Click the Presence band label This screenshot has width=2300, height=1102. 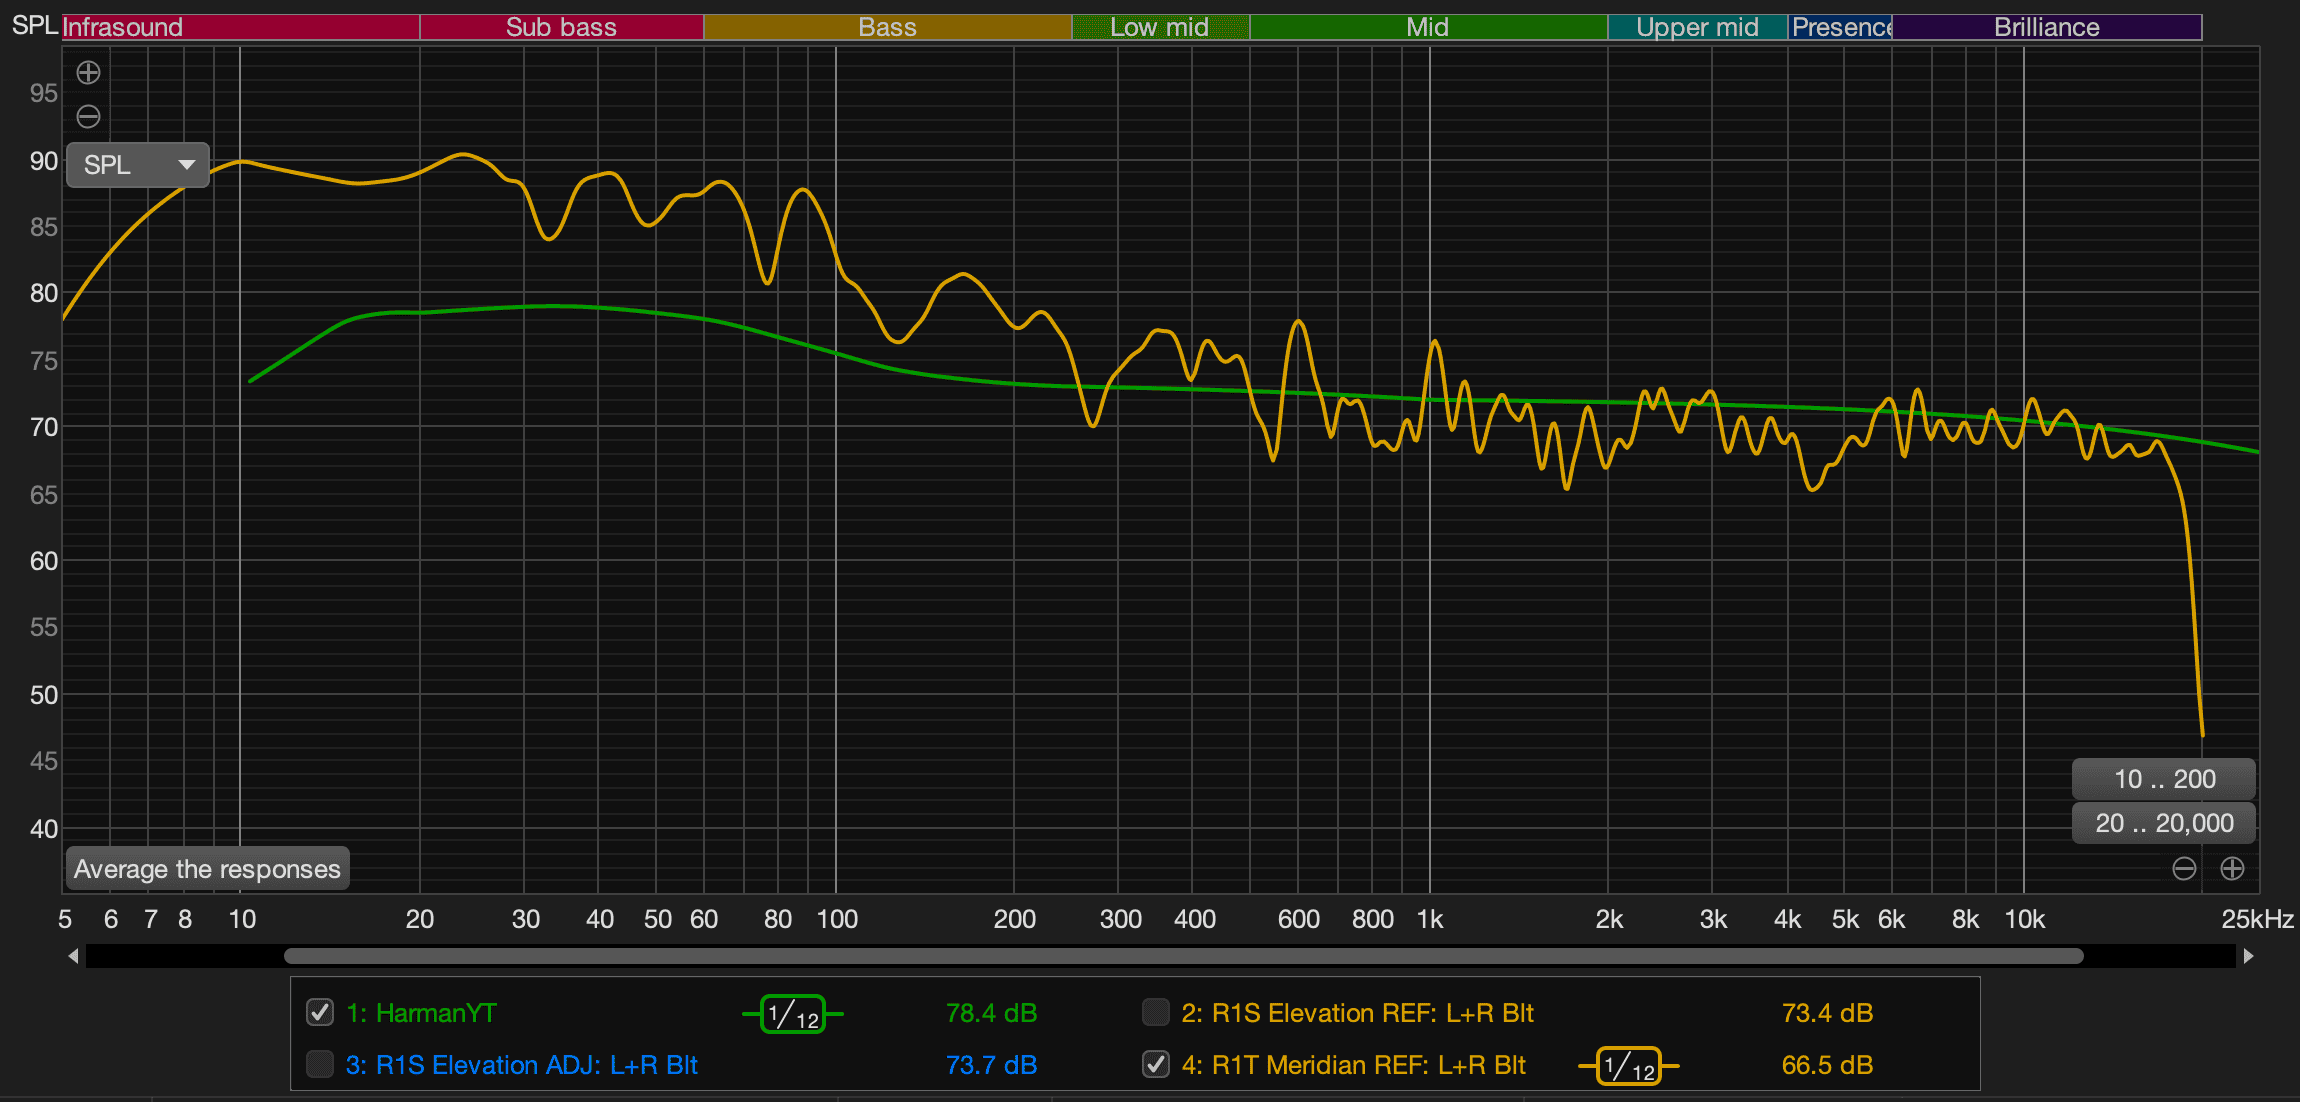1840,27
